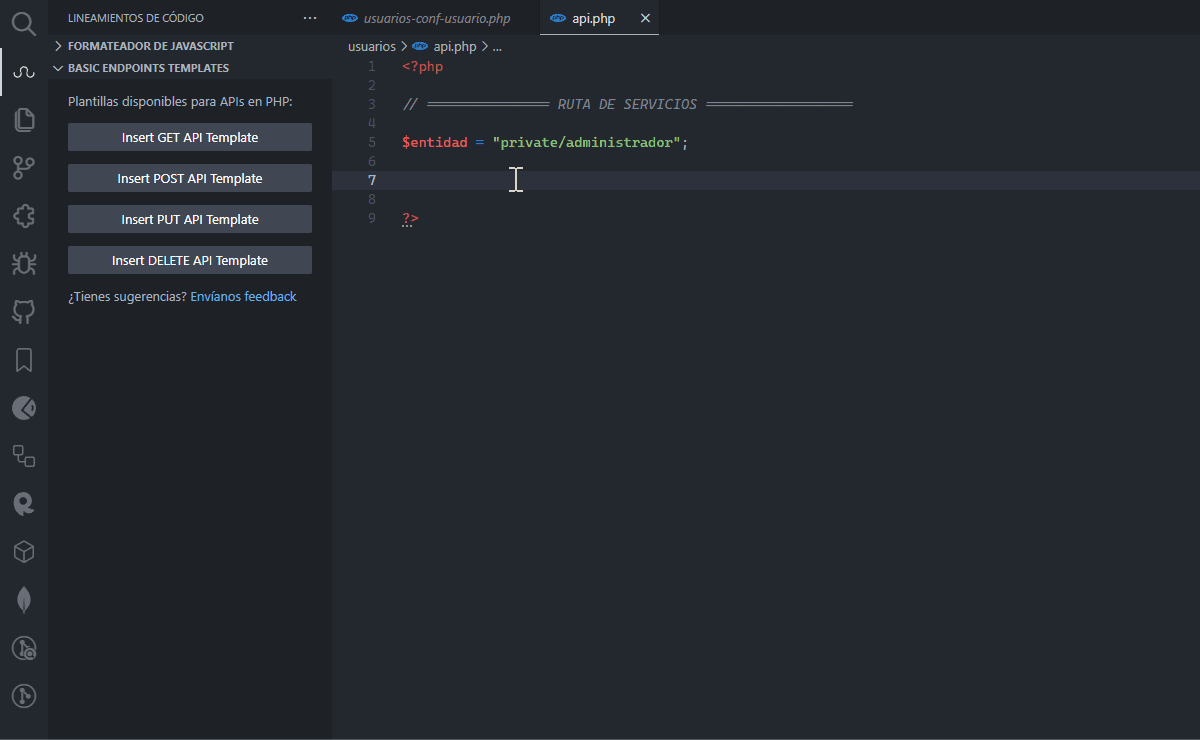Close the api.php tab
The height and width of the screenshot is (740, 1200).
pyautogui.click(x=645, y=18)
